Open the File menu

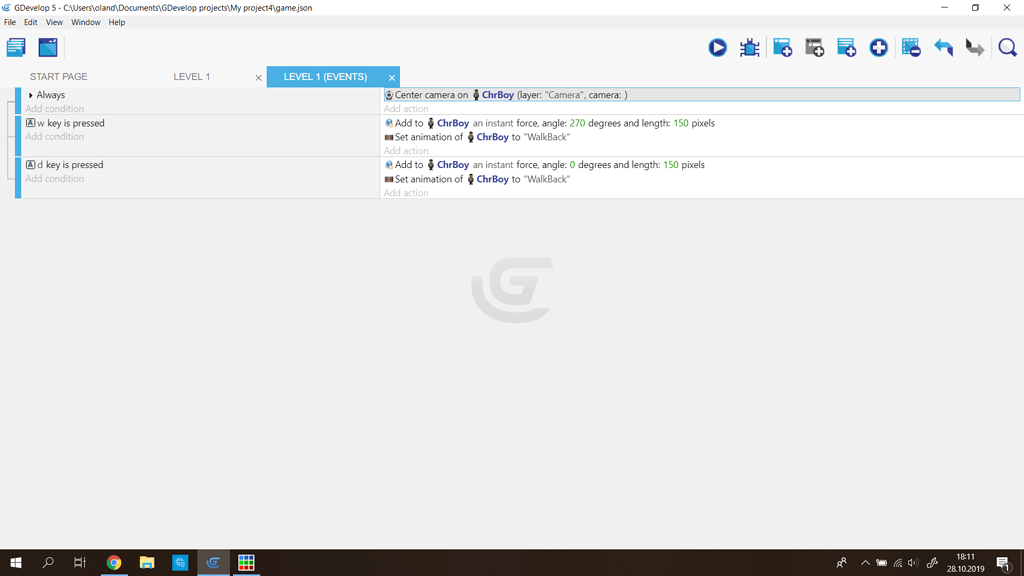(x=10, y=22)
